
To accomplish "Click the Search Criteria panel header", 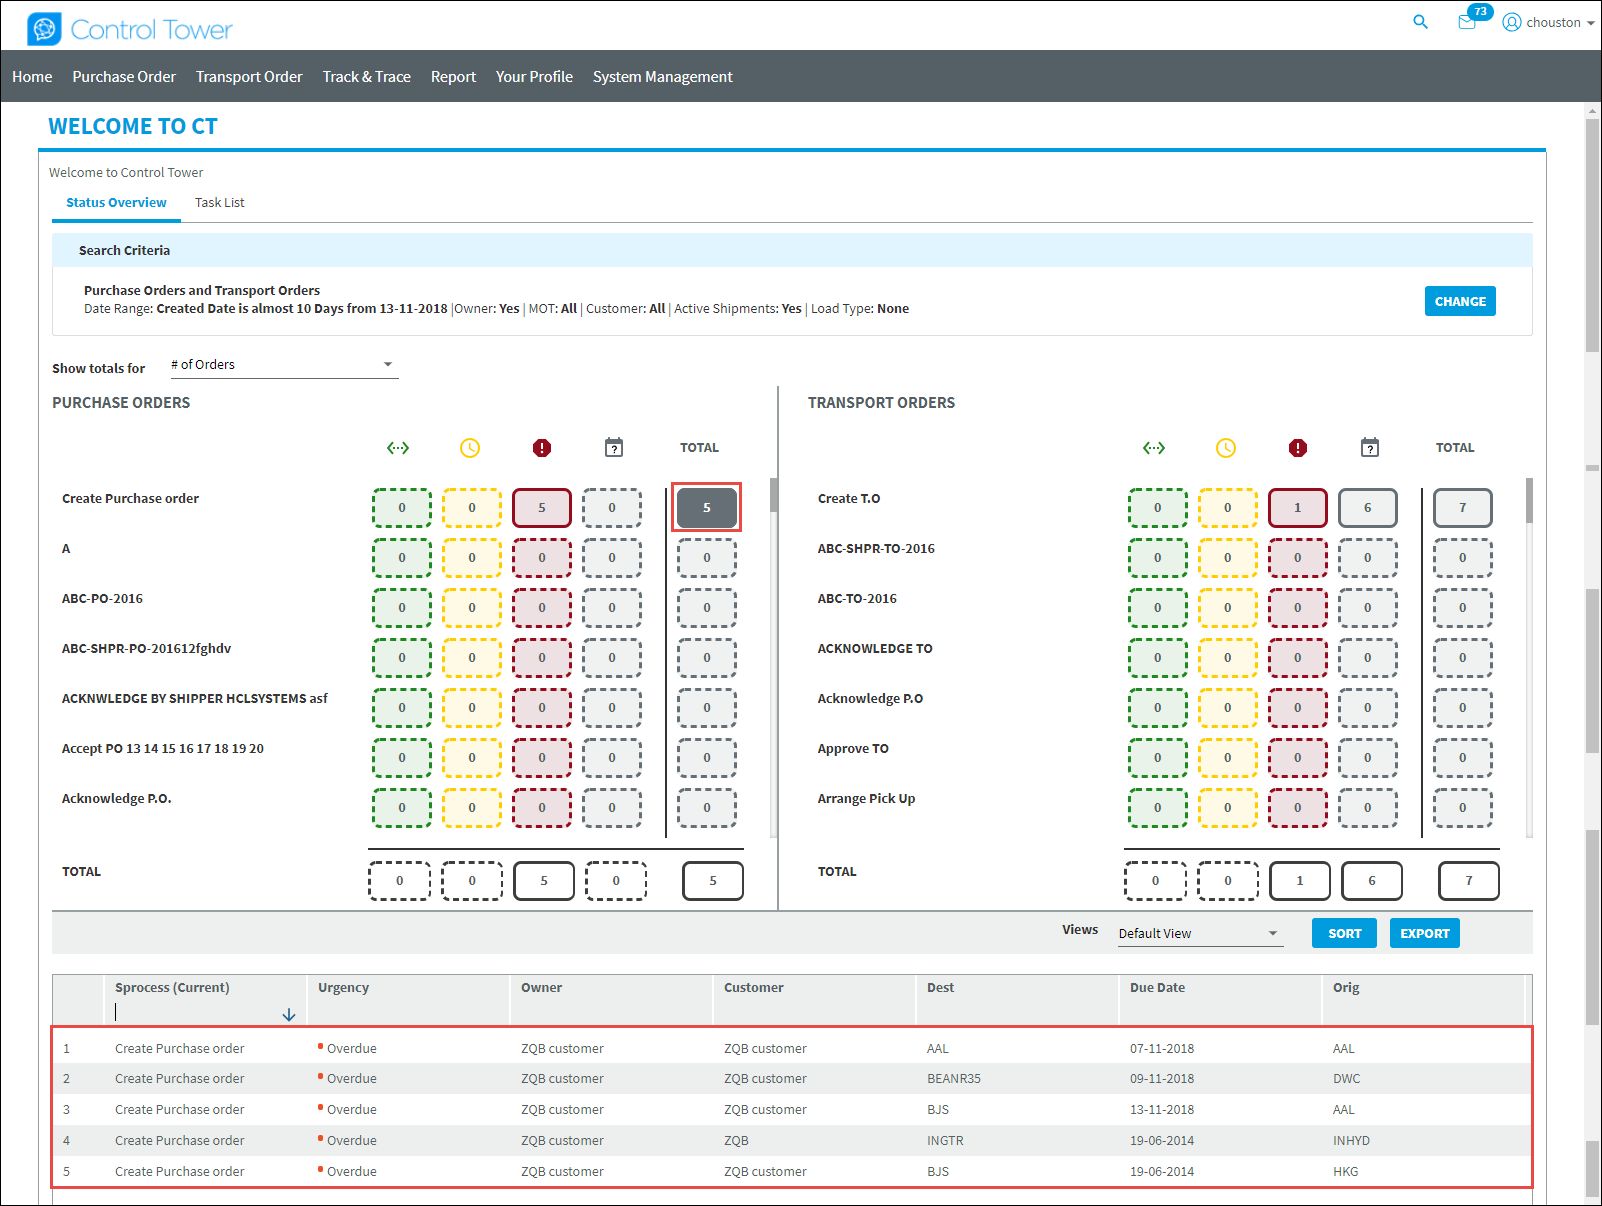I will [792, 250].
